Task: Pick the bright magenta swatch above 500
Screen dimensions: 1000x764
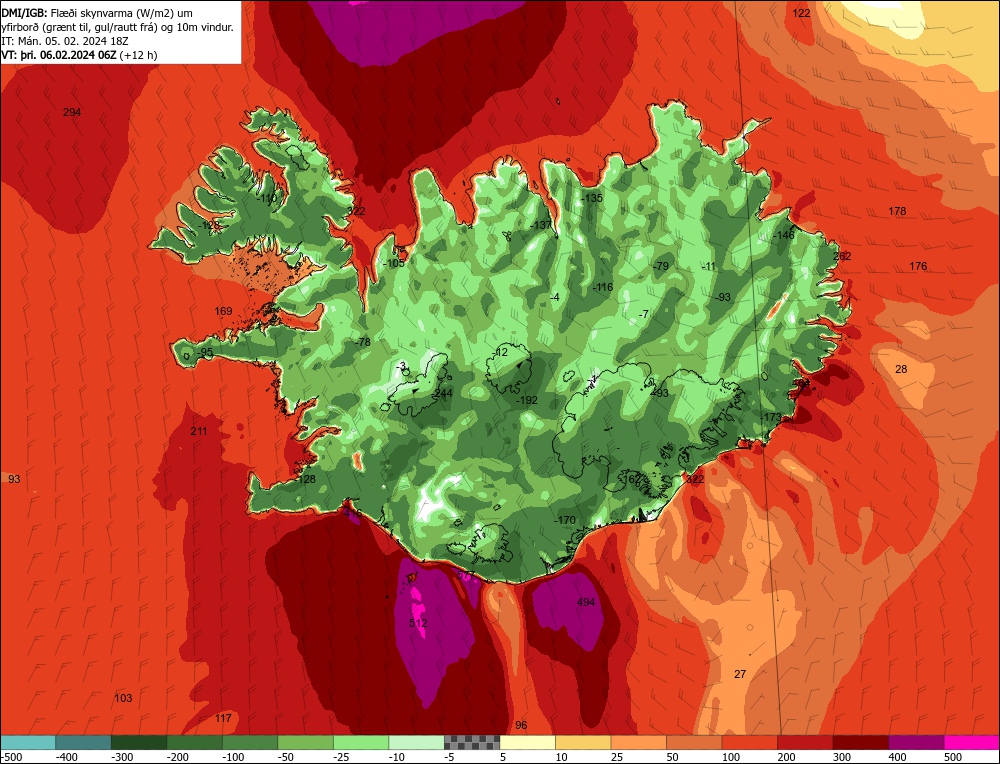Action: coord(971,742)
